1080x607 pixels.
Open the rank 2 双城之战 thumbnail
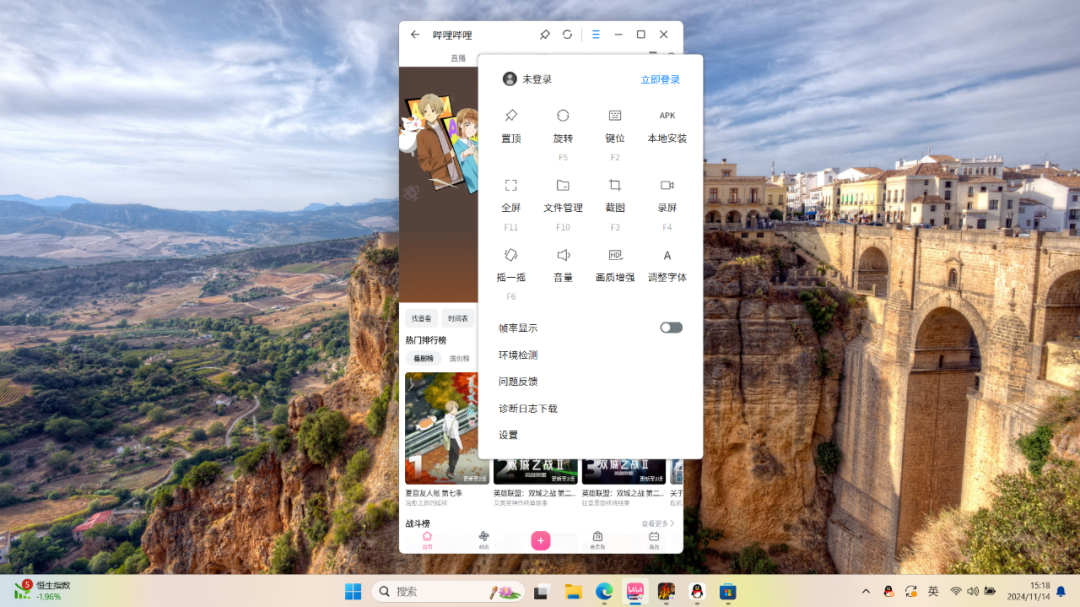click(x=535, y=471)
